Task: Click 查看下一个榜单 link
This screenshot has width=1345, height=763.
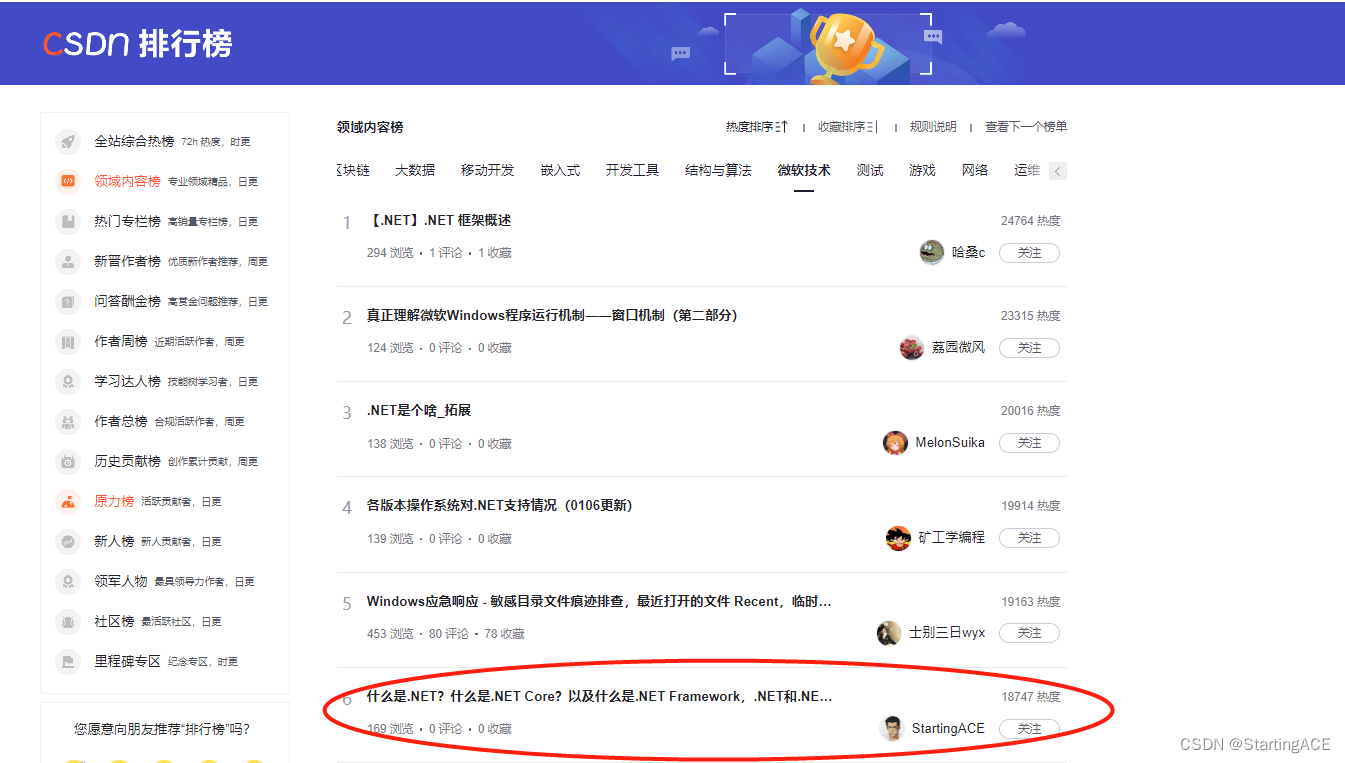Action: point(1026,127)
